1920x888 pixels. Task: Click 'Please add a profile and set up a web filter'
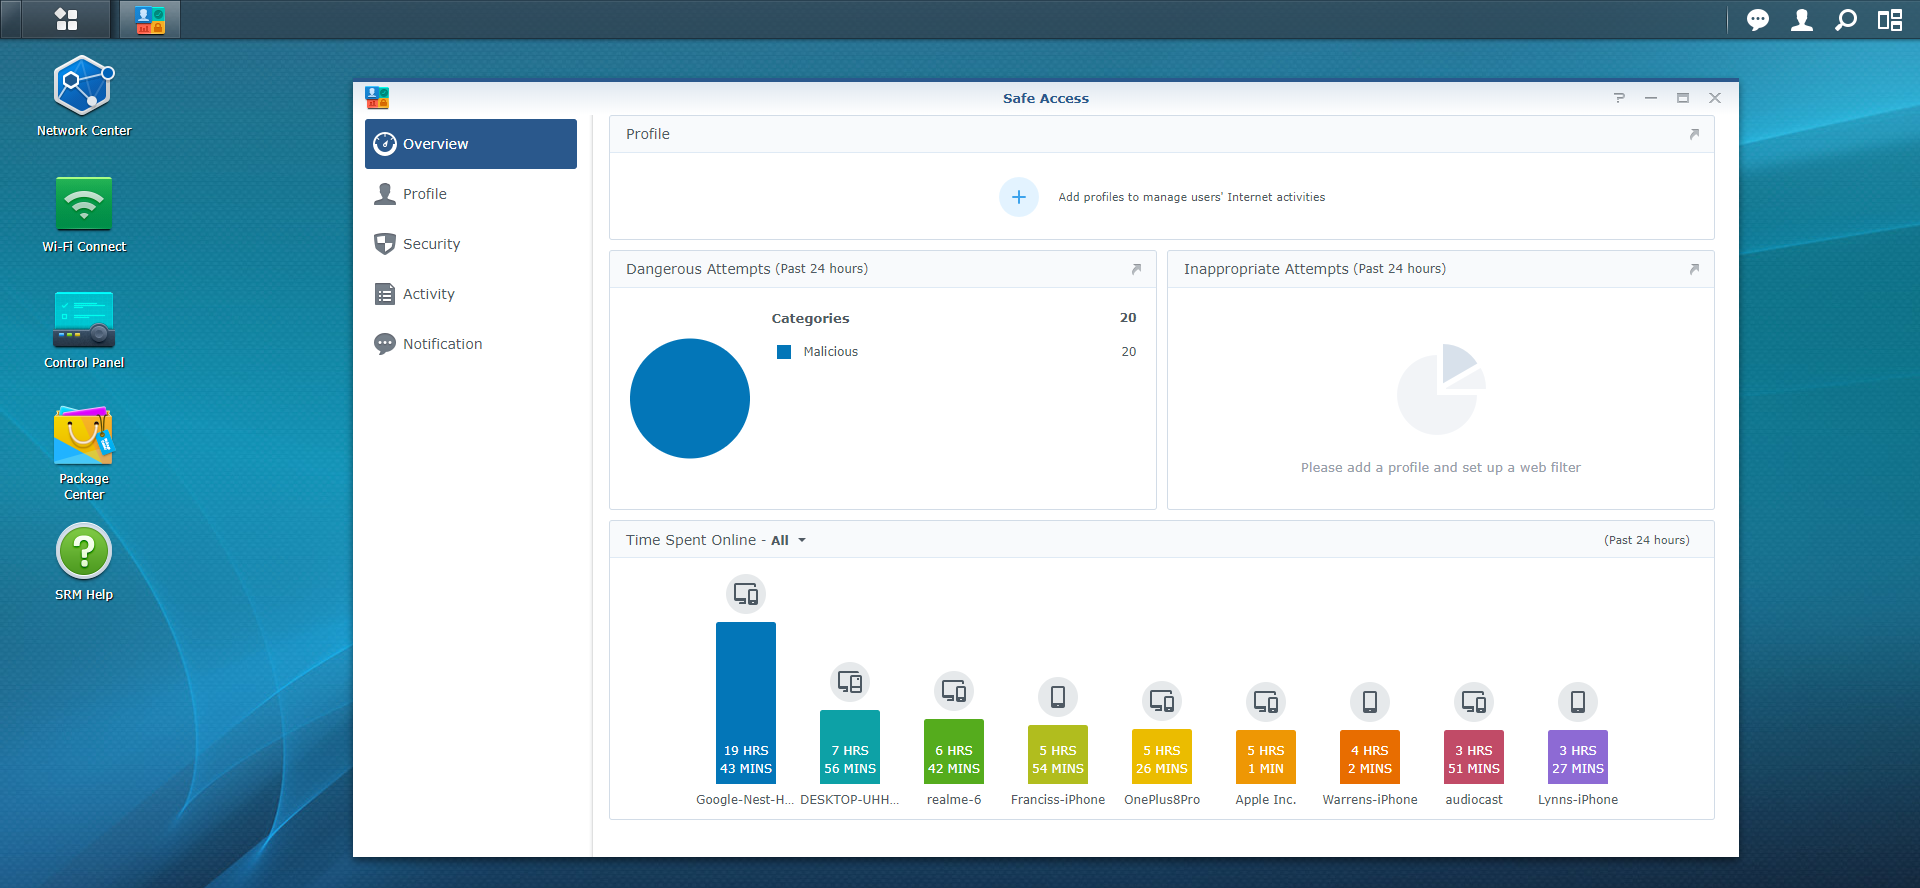coord(1441,467)
